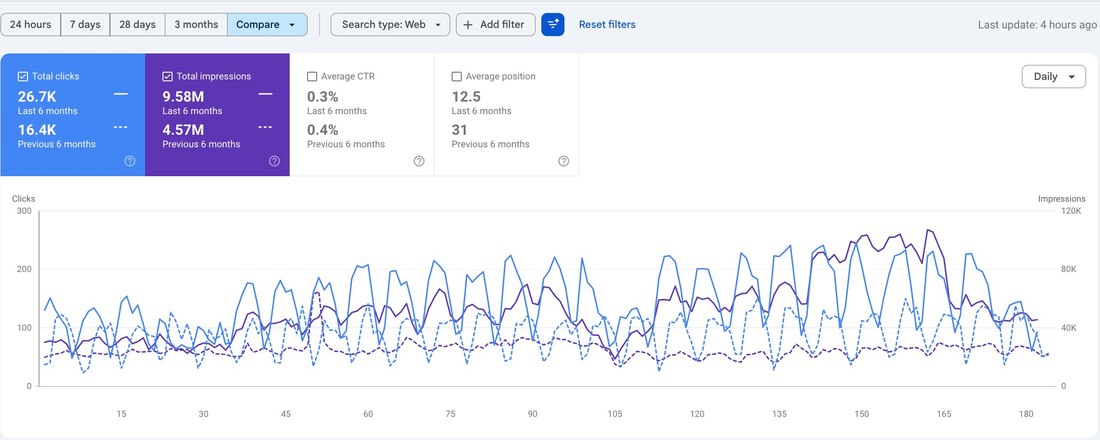Open the Search type: Web filter

(x=390, y=25)
